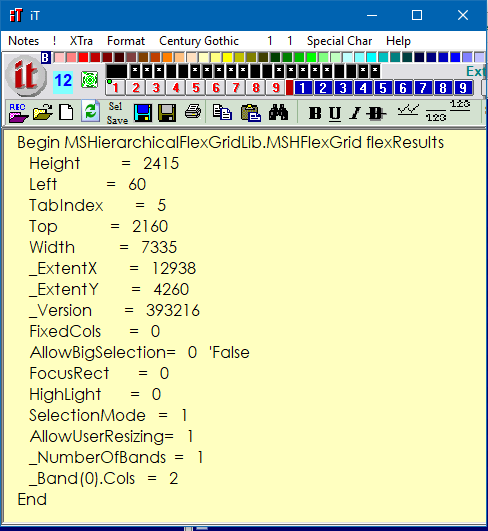This screenshot has height=531, width=488.
Task: Select red note slot 9
Action: [275, 88]
